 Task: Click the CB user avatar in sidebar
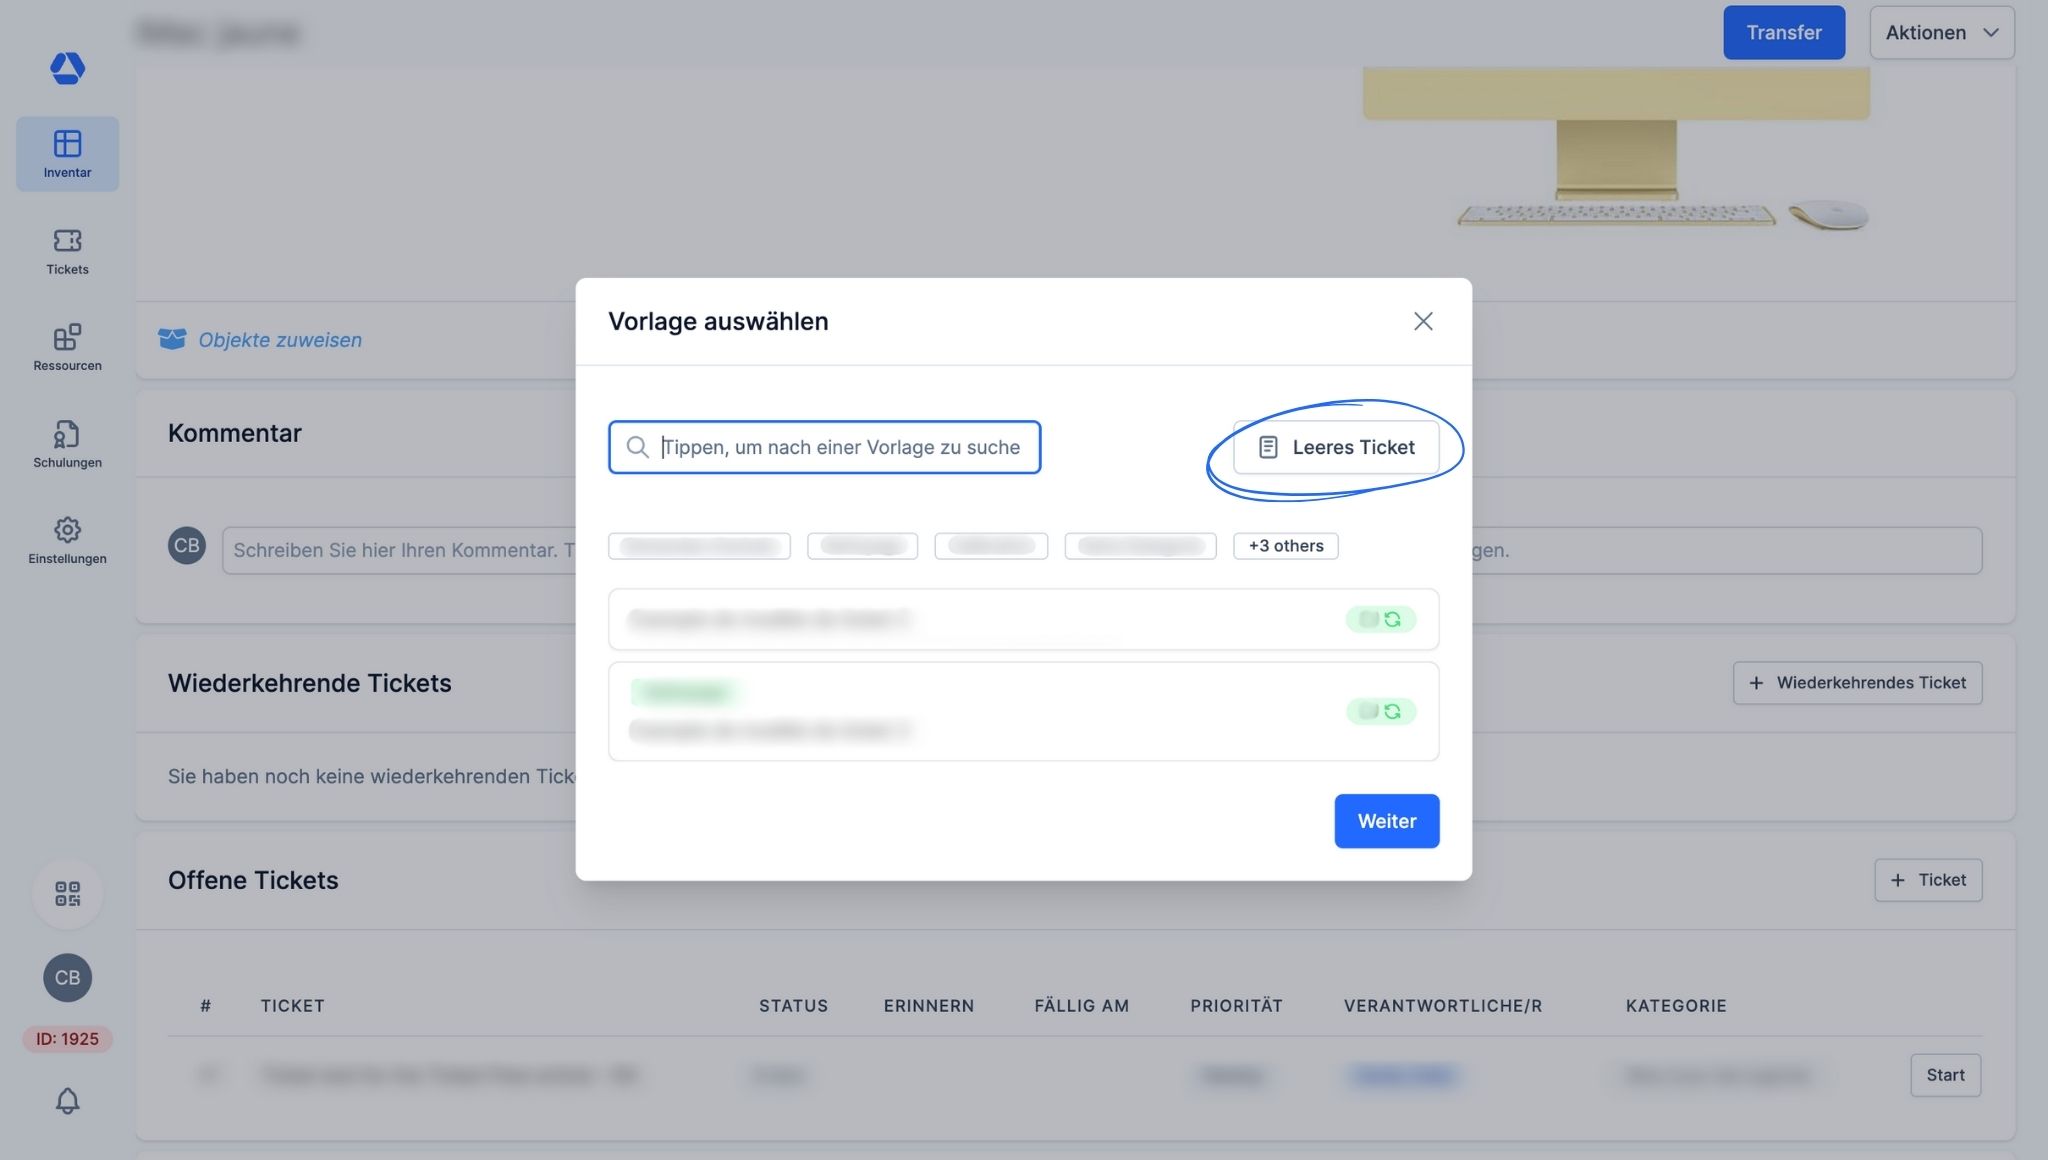pos(67,977)
